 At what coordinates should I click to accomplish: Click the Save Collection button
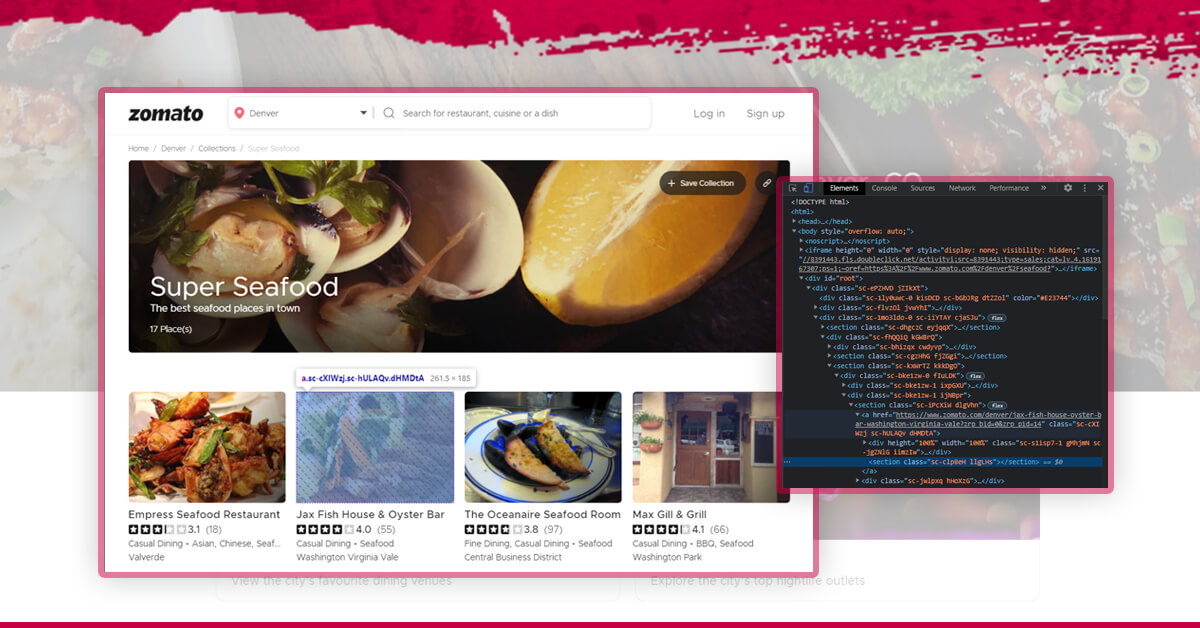(702, 183)
